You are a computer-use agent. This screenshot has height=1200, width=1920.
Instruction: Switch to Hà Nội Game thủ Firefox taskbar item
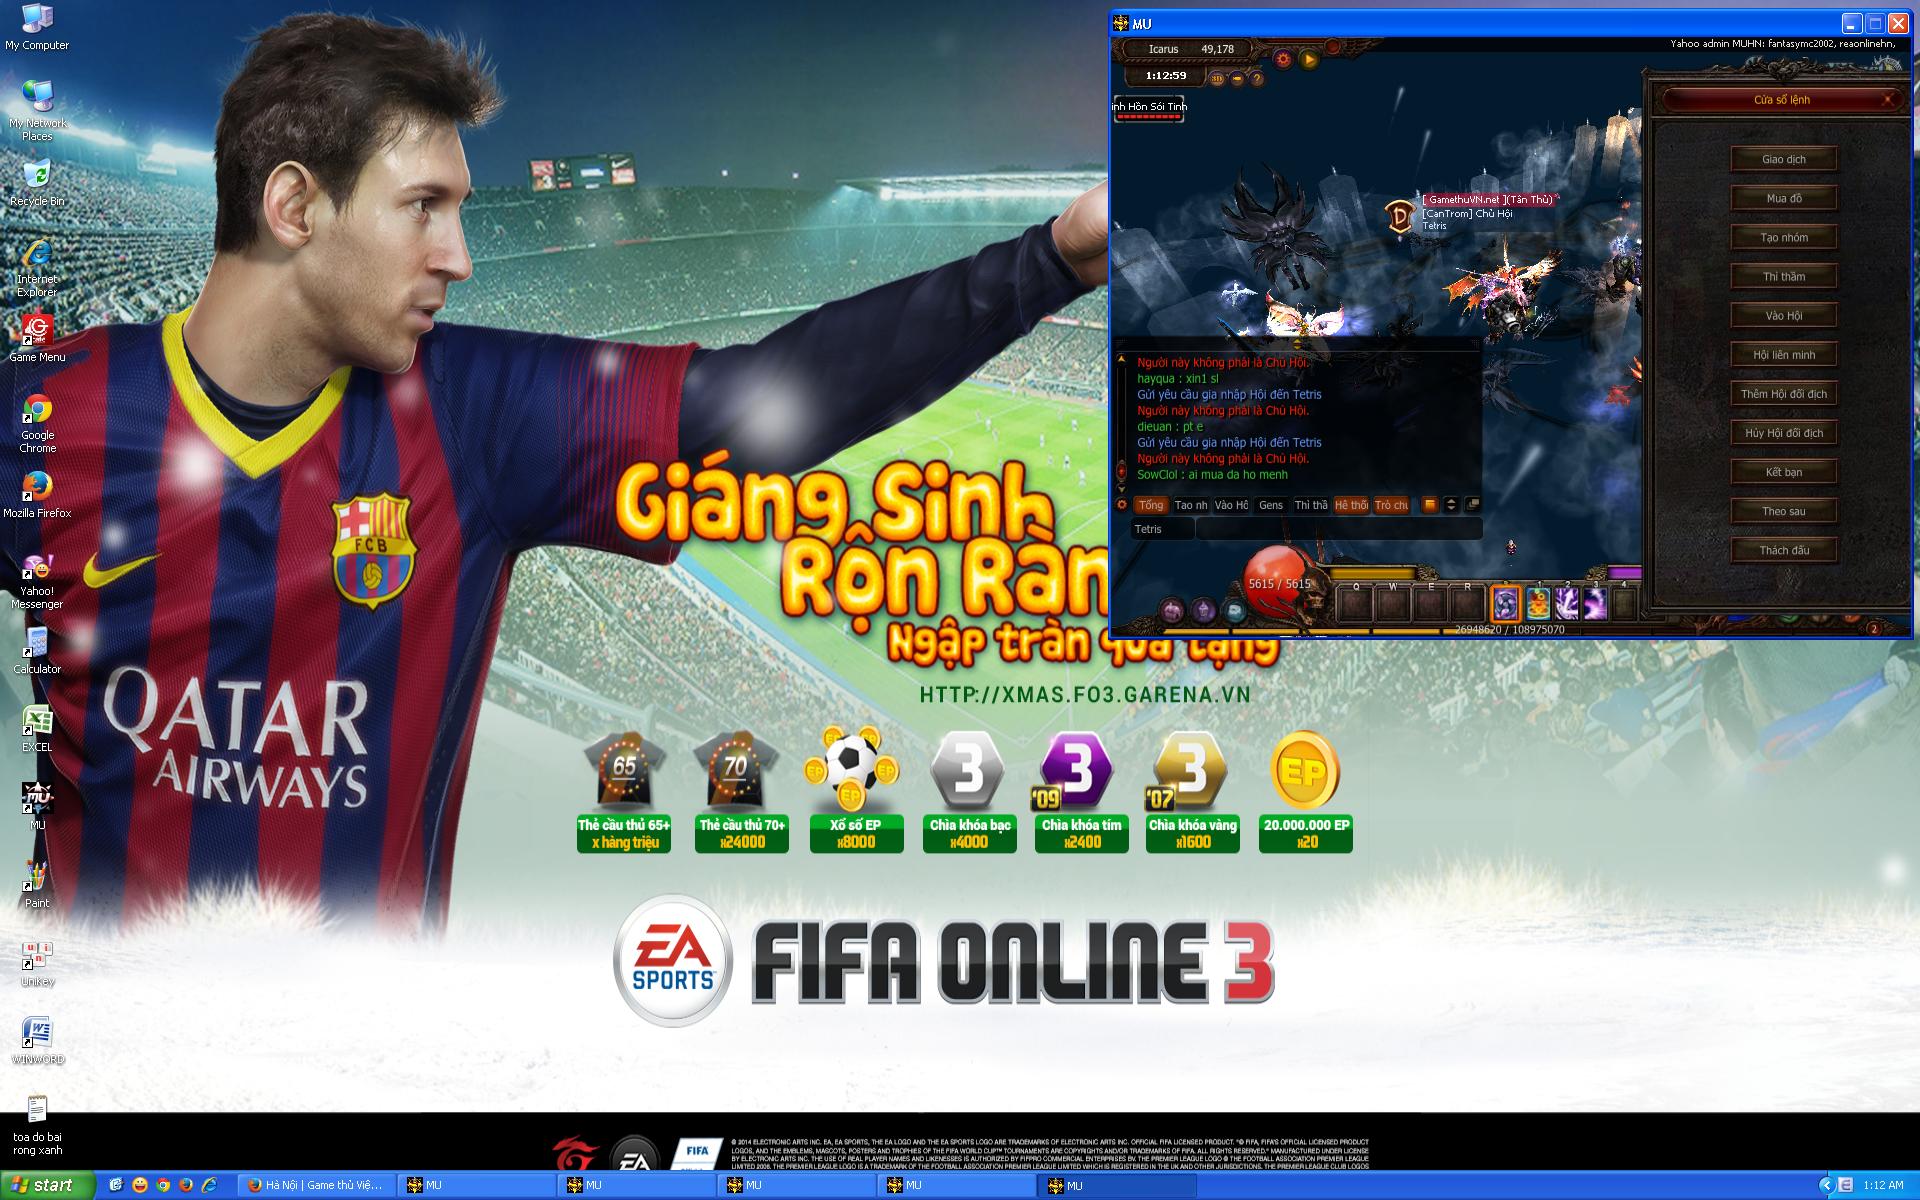tap(317, 1185)
